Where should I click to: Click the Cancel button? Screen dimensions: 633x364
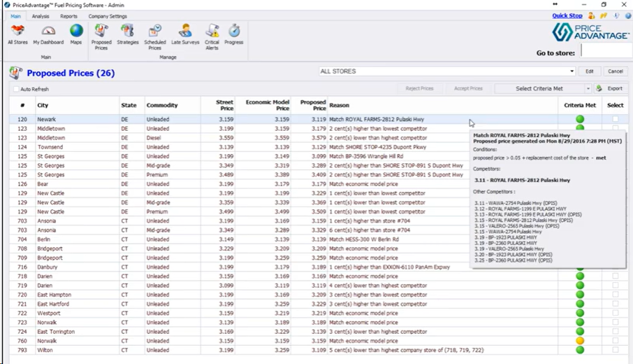tap(615, 71)
